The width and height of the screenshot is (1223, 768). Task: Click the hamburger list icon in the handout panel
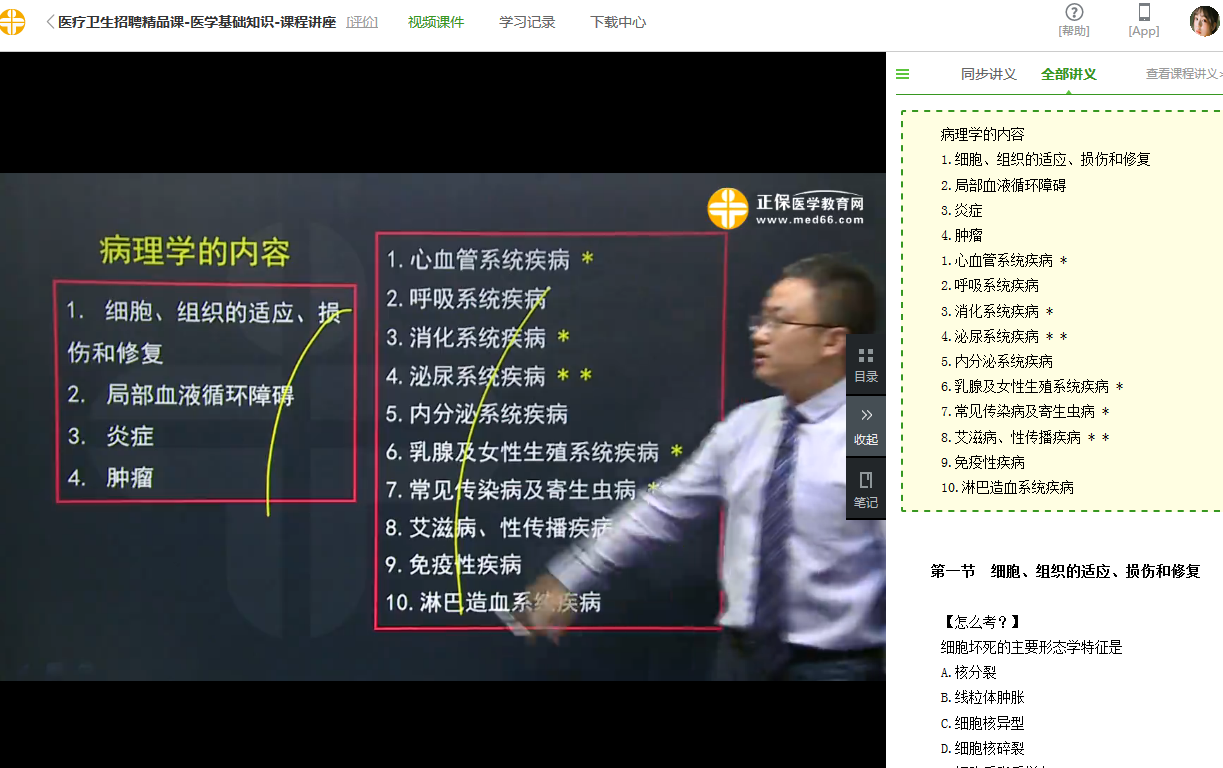pos(902,73)
